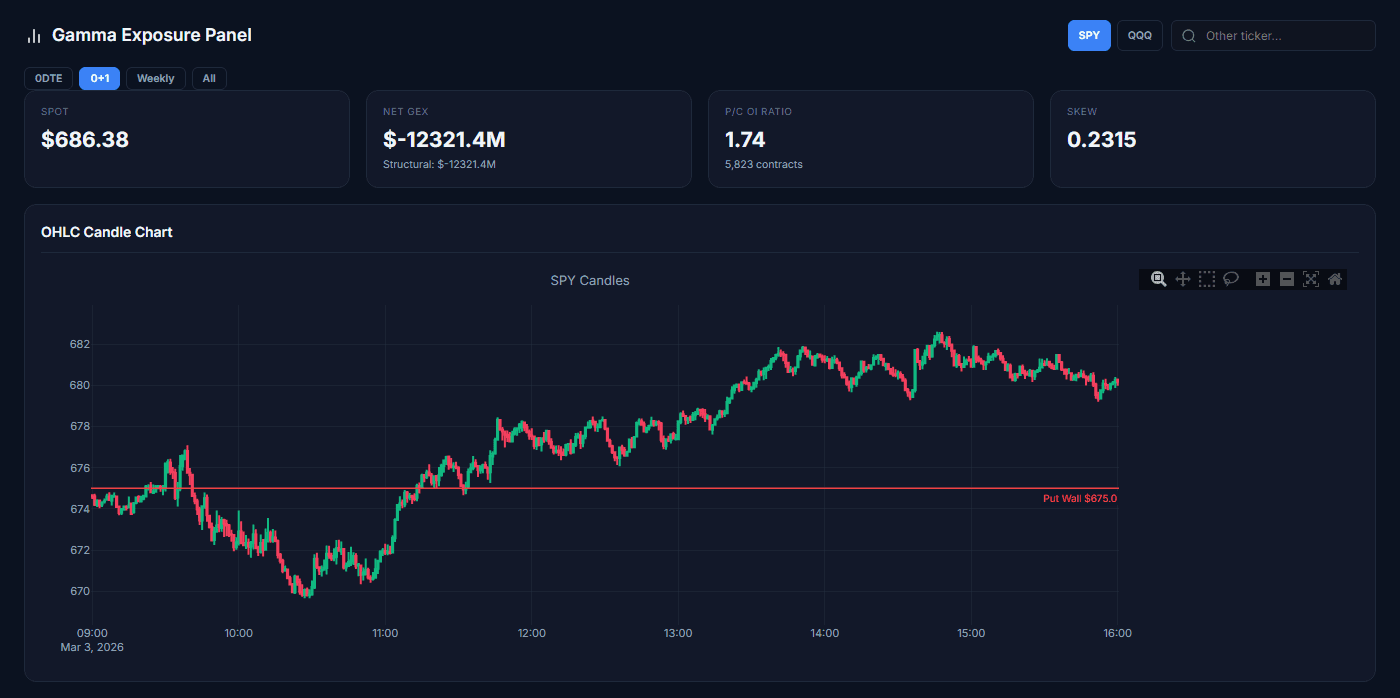Click the Put Wall $675.0 label

(1080, 497)
